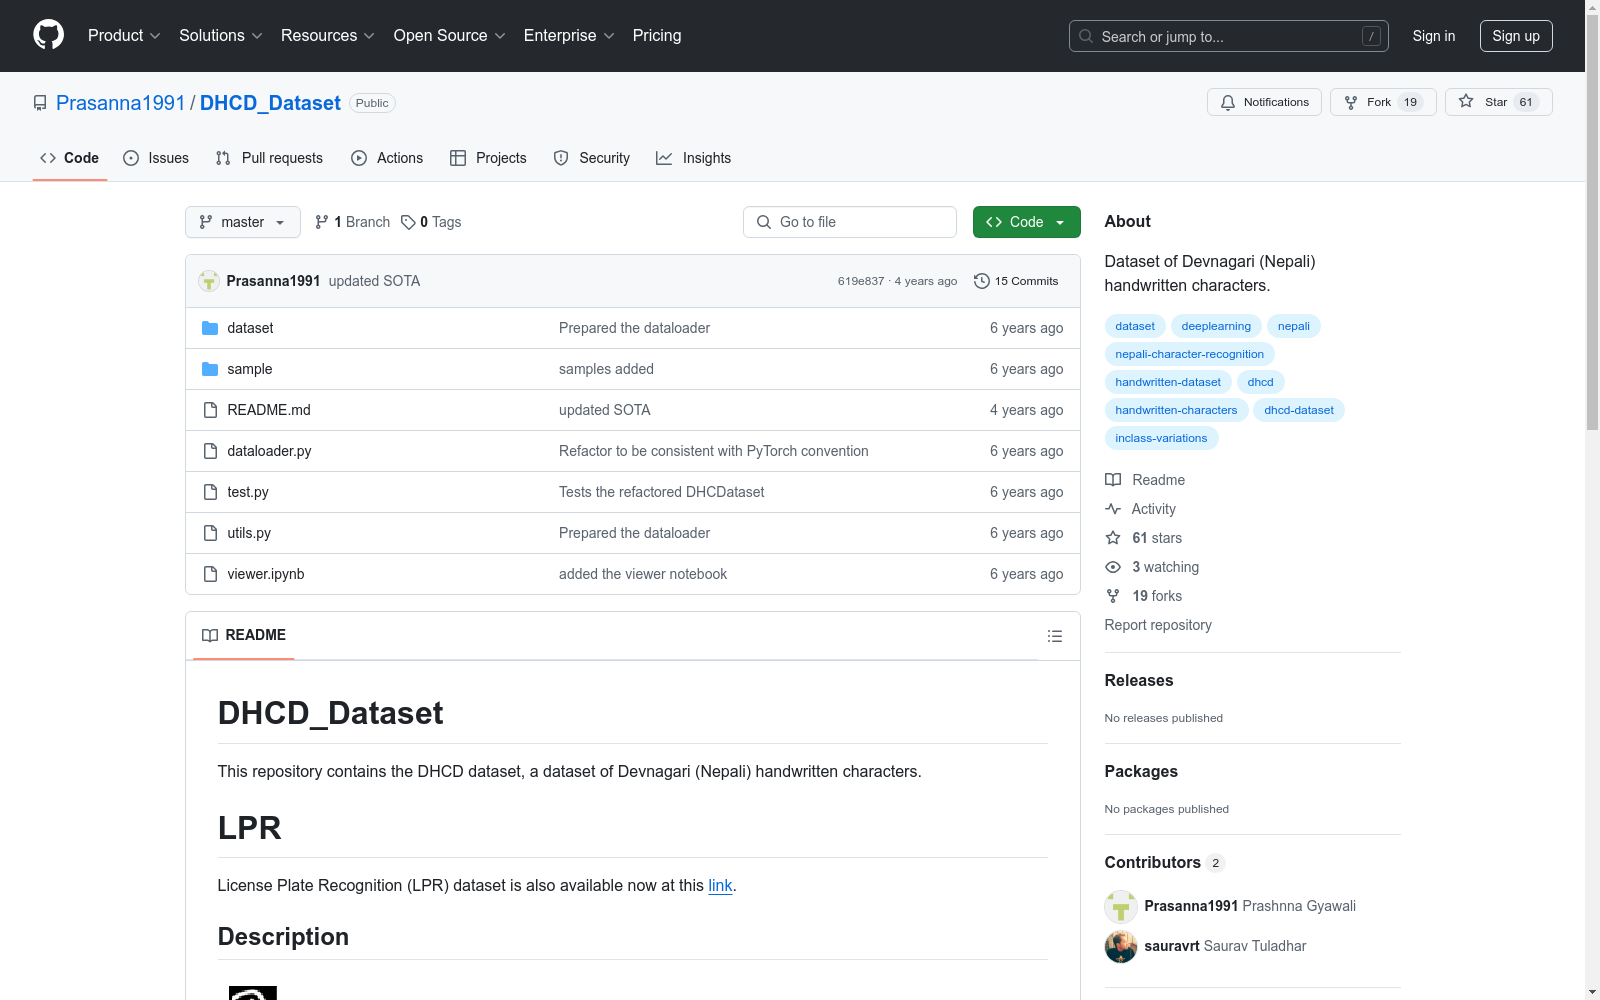
Task: Click the handwritten-dataset topic tag
Action: click(x=1168, y=382)
